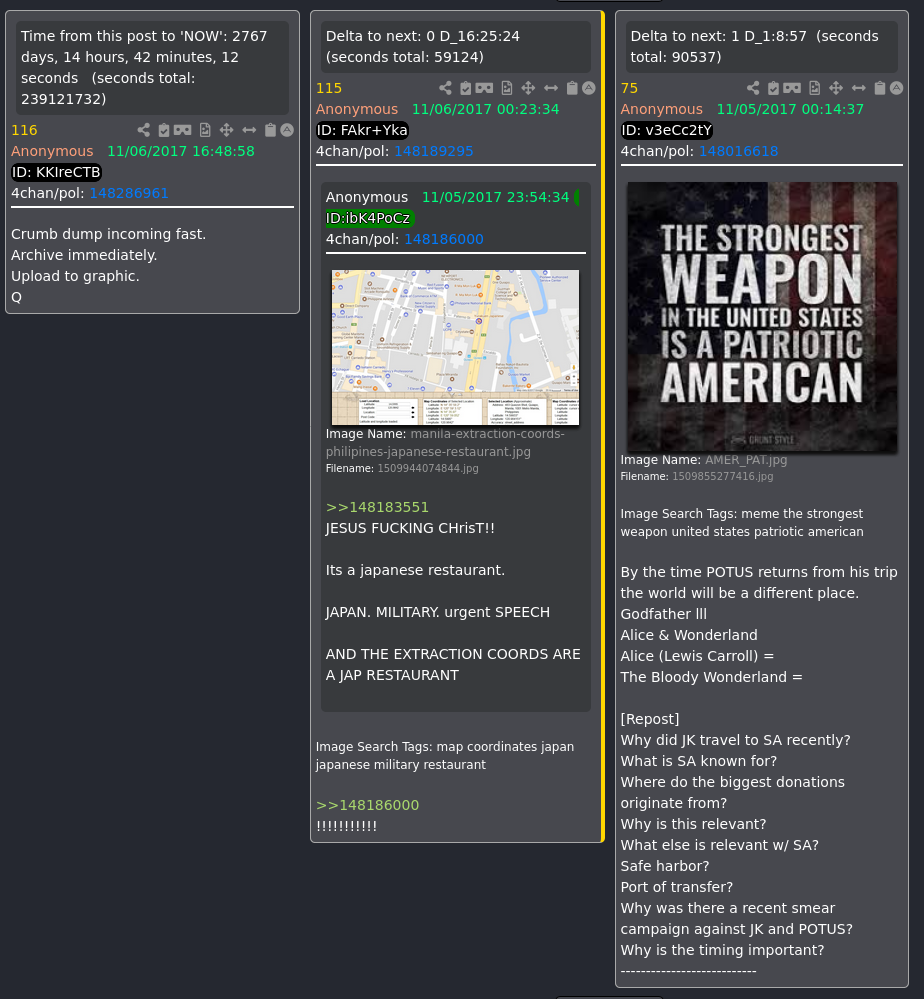Open 4chan/pol link 148016618
Viewport: 924px width, 999px height.
tap(739, 151)
